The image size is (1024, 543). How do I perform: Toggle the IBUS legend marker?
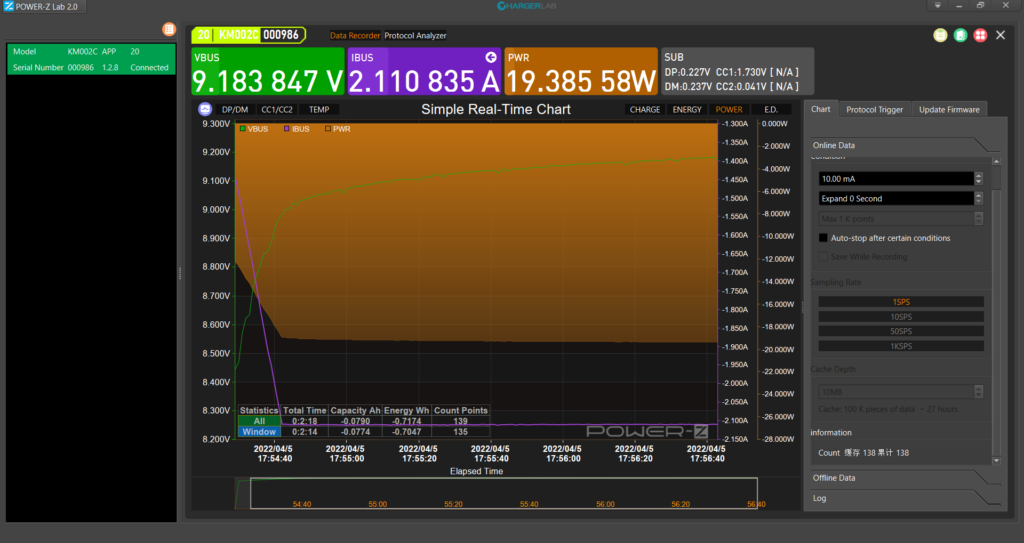point(287,129)
